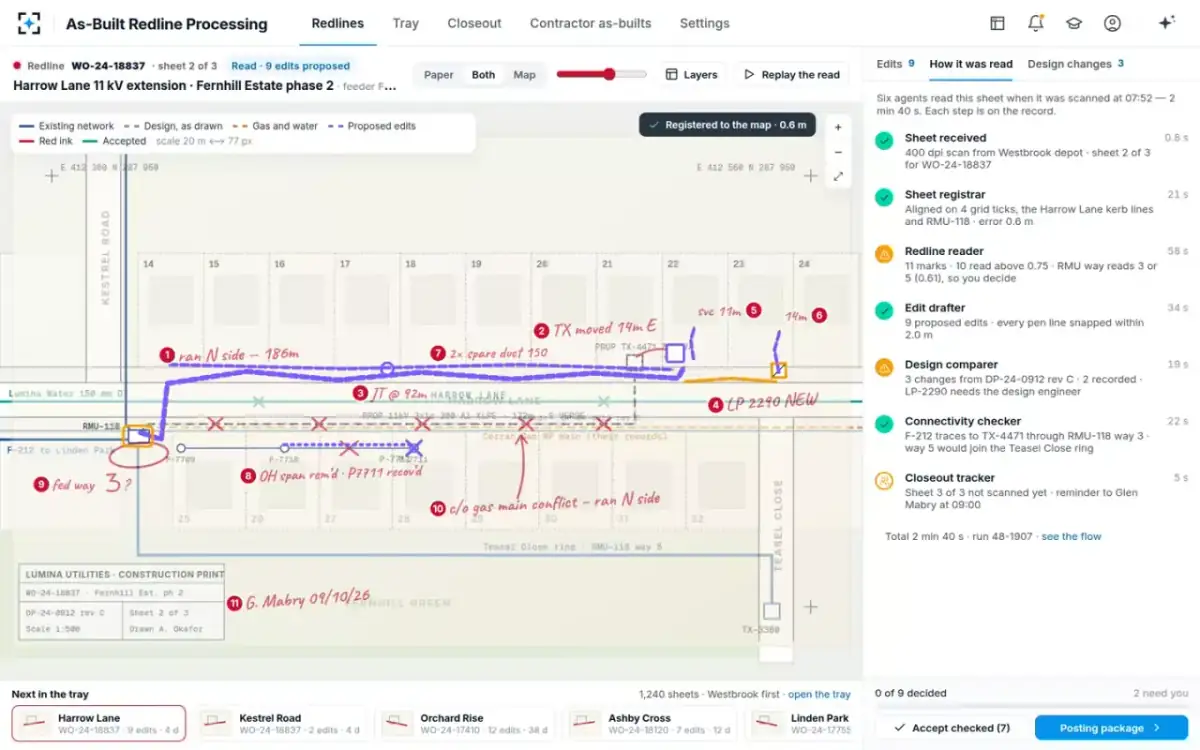Image resolution: width=1200 pixels, height=750 pixels.
Task: Open notifications bell
Action: 1035,23
